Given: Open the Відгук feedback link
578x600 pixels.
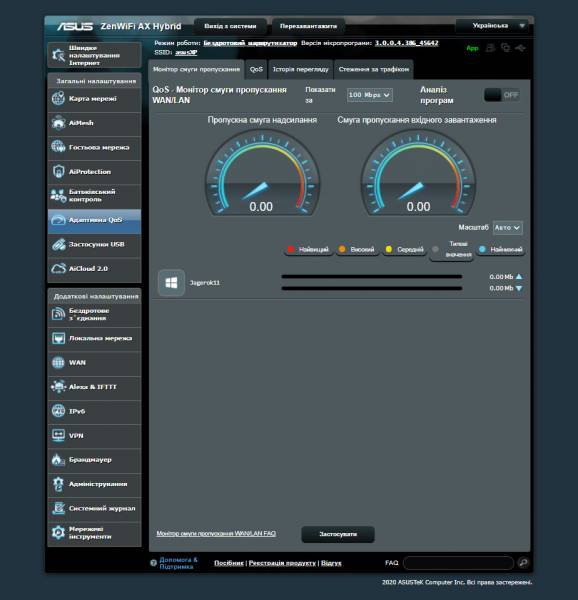Looking at the screenshot, I should pos(331,563).
